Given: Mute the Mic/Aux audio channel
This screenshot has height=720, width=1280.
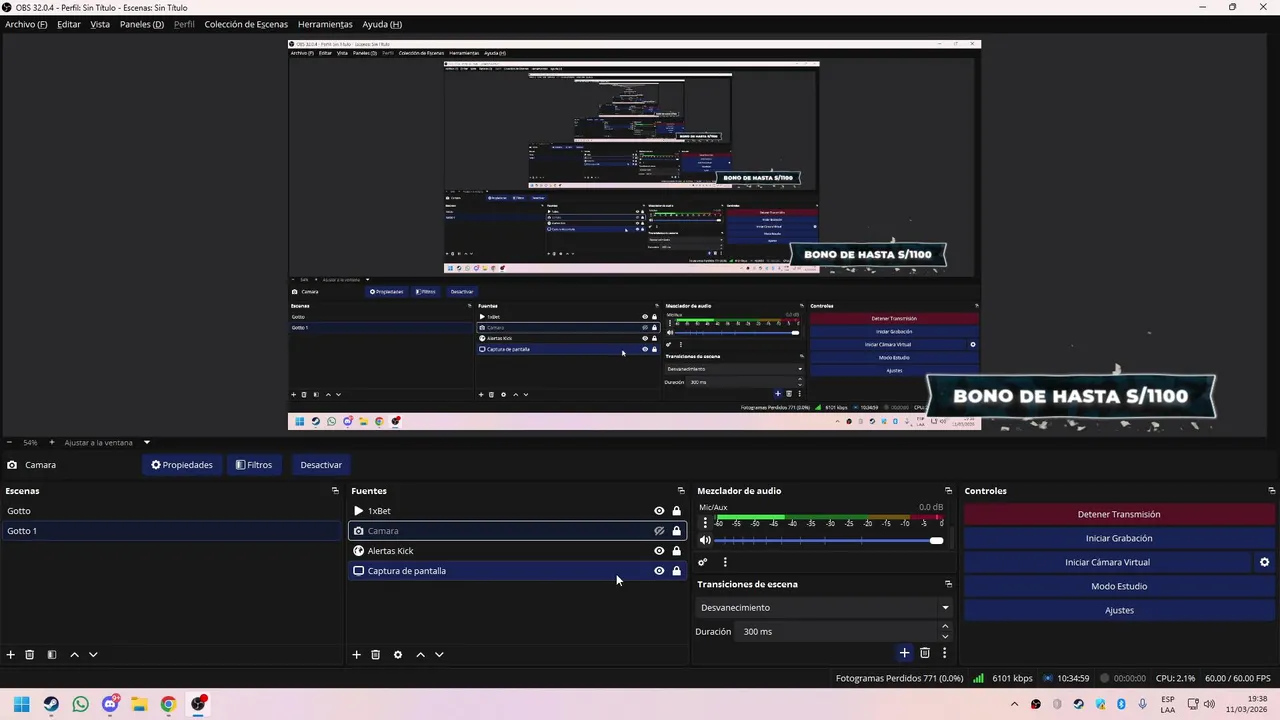Looking at the screenshot, I should pos(705,540).
